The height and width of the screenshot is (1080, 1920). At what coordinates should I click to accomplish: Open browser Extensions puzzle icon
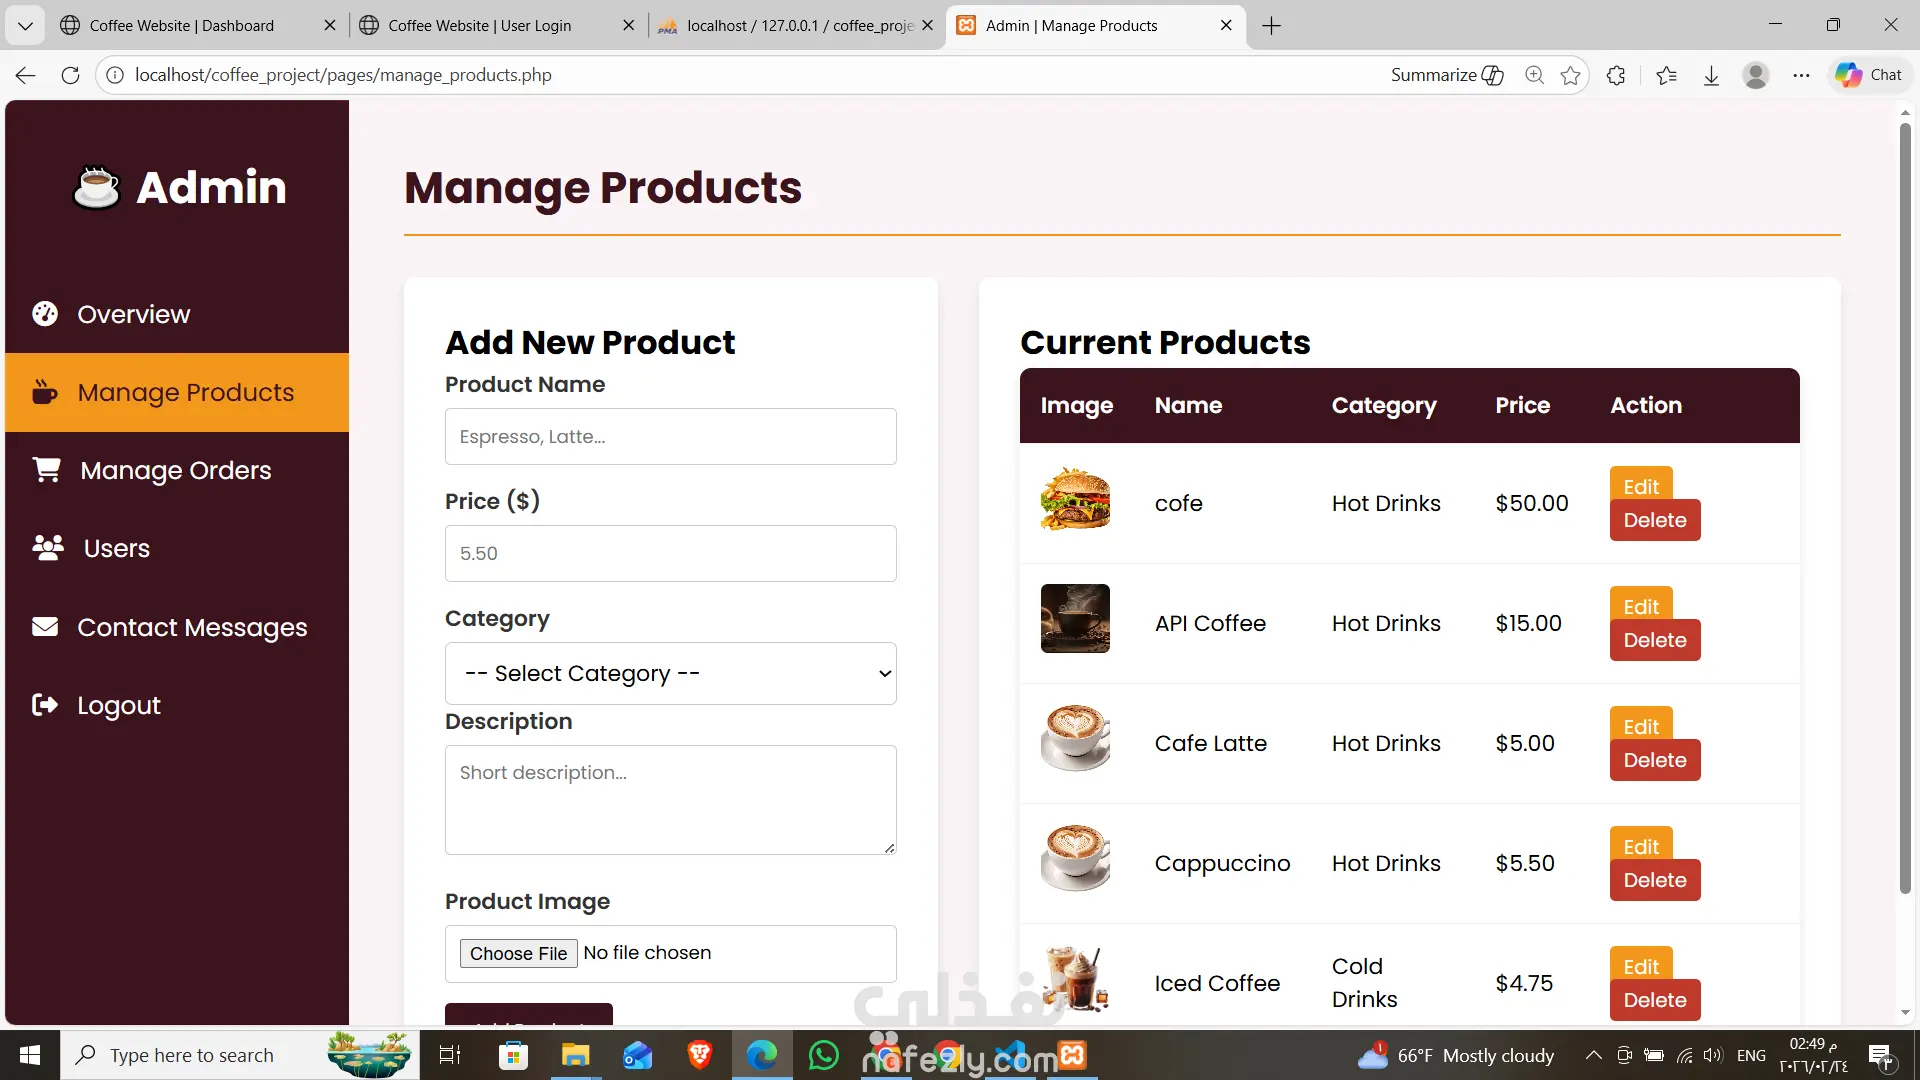click(x=1616, y=75)
